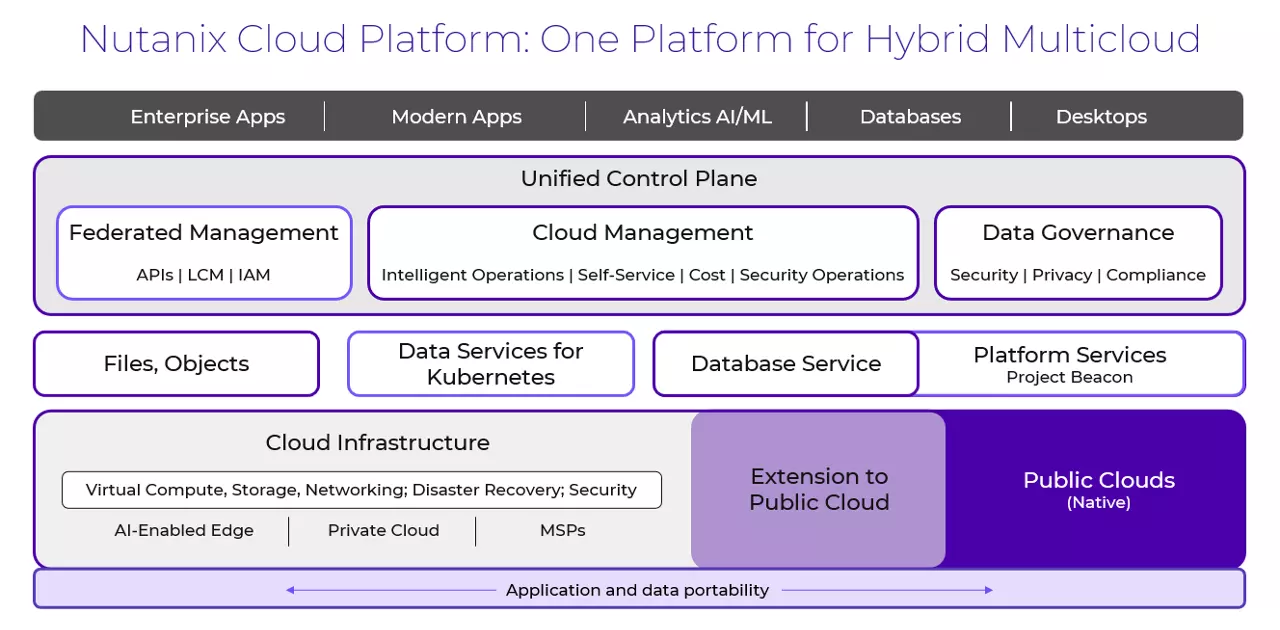Open the Analytics AI/ML section
Image resolution: width=1280 pixels, height=630 pixels.
696,117
